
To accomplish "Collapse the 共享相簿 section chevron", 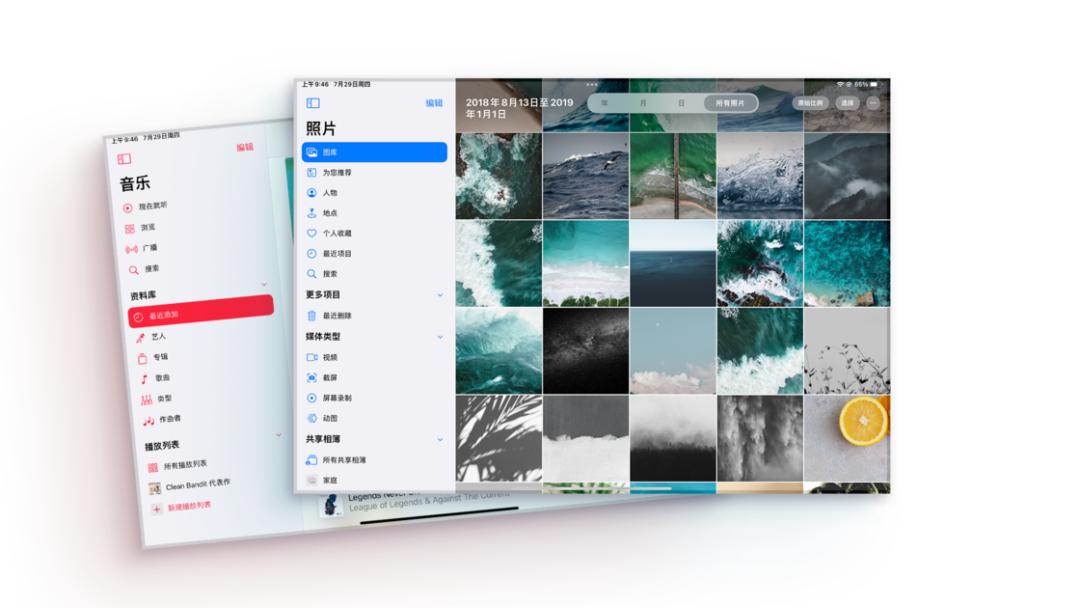I will pos(440,439).
